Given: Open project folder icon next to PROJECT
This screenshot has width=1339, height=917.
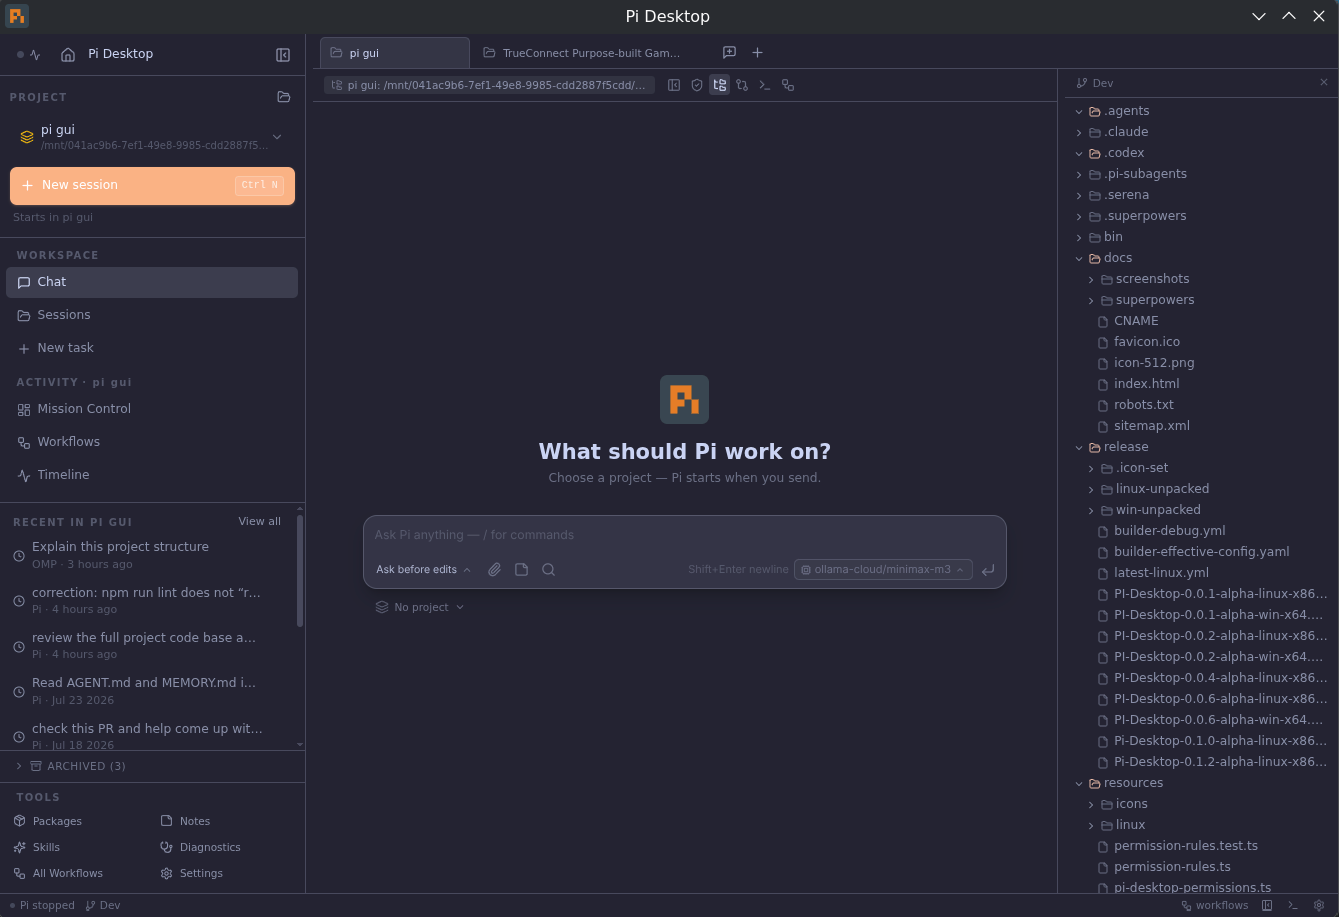Looking at the screenshot, I should coord(284,97).
